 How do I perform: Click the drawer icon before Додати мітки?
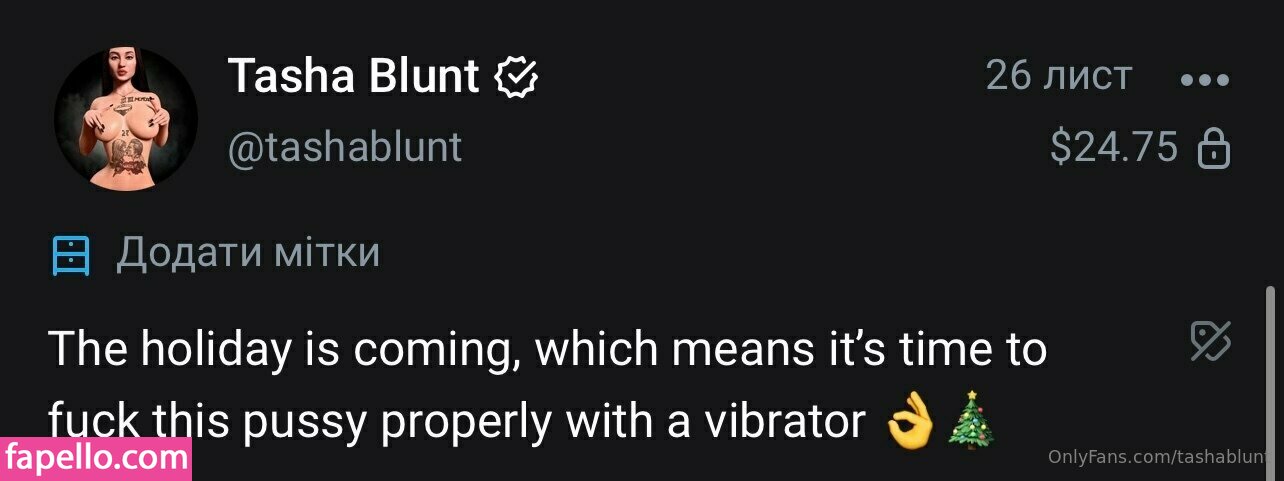(x=71, y=256)
